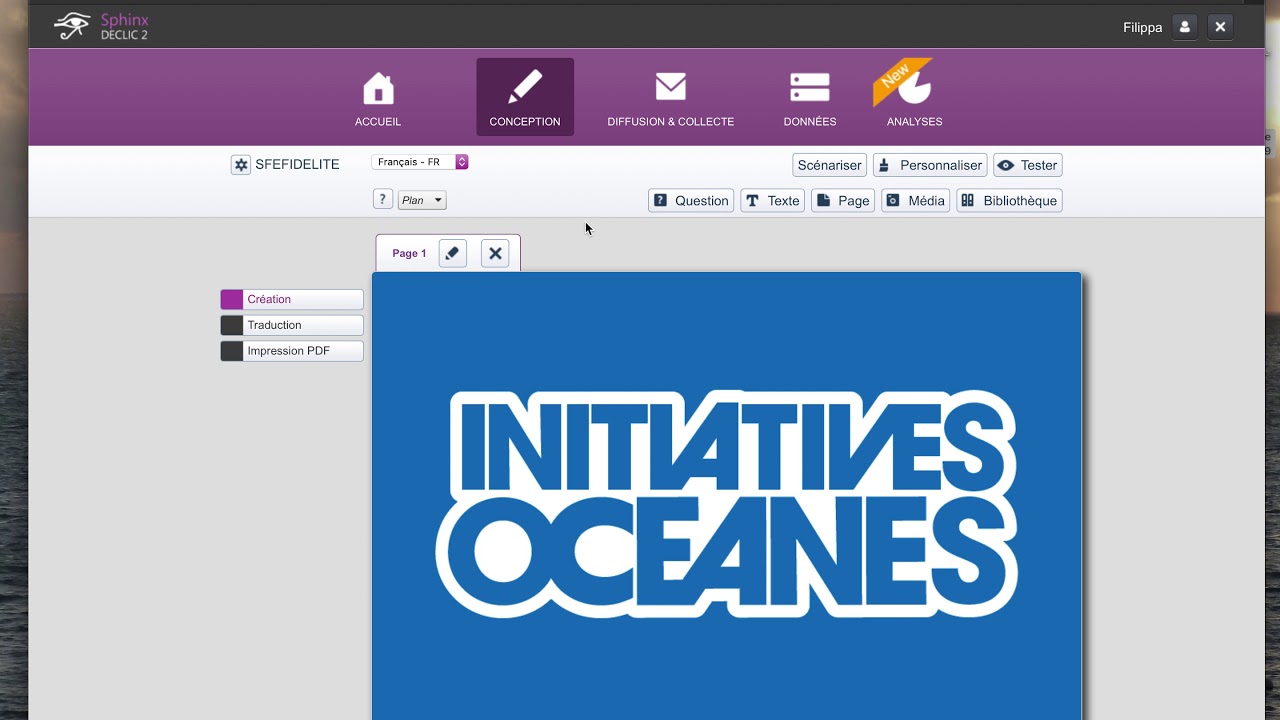Click the dark Impression PDF color square
The image size is (1280, 720).
(232, 351)
